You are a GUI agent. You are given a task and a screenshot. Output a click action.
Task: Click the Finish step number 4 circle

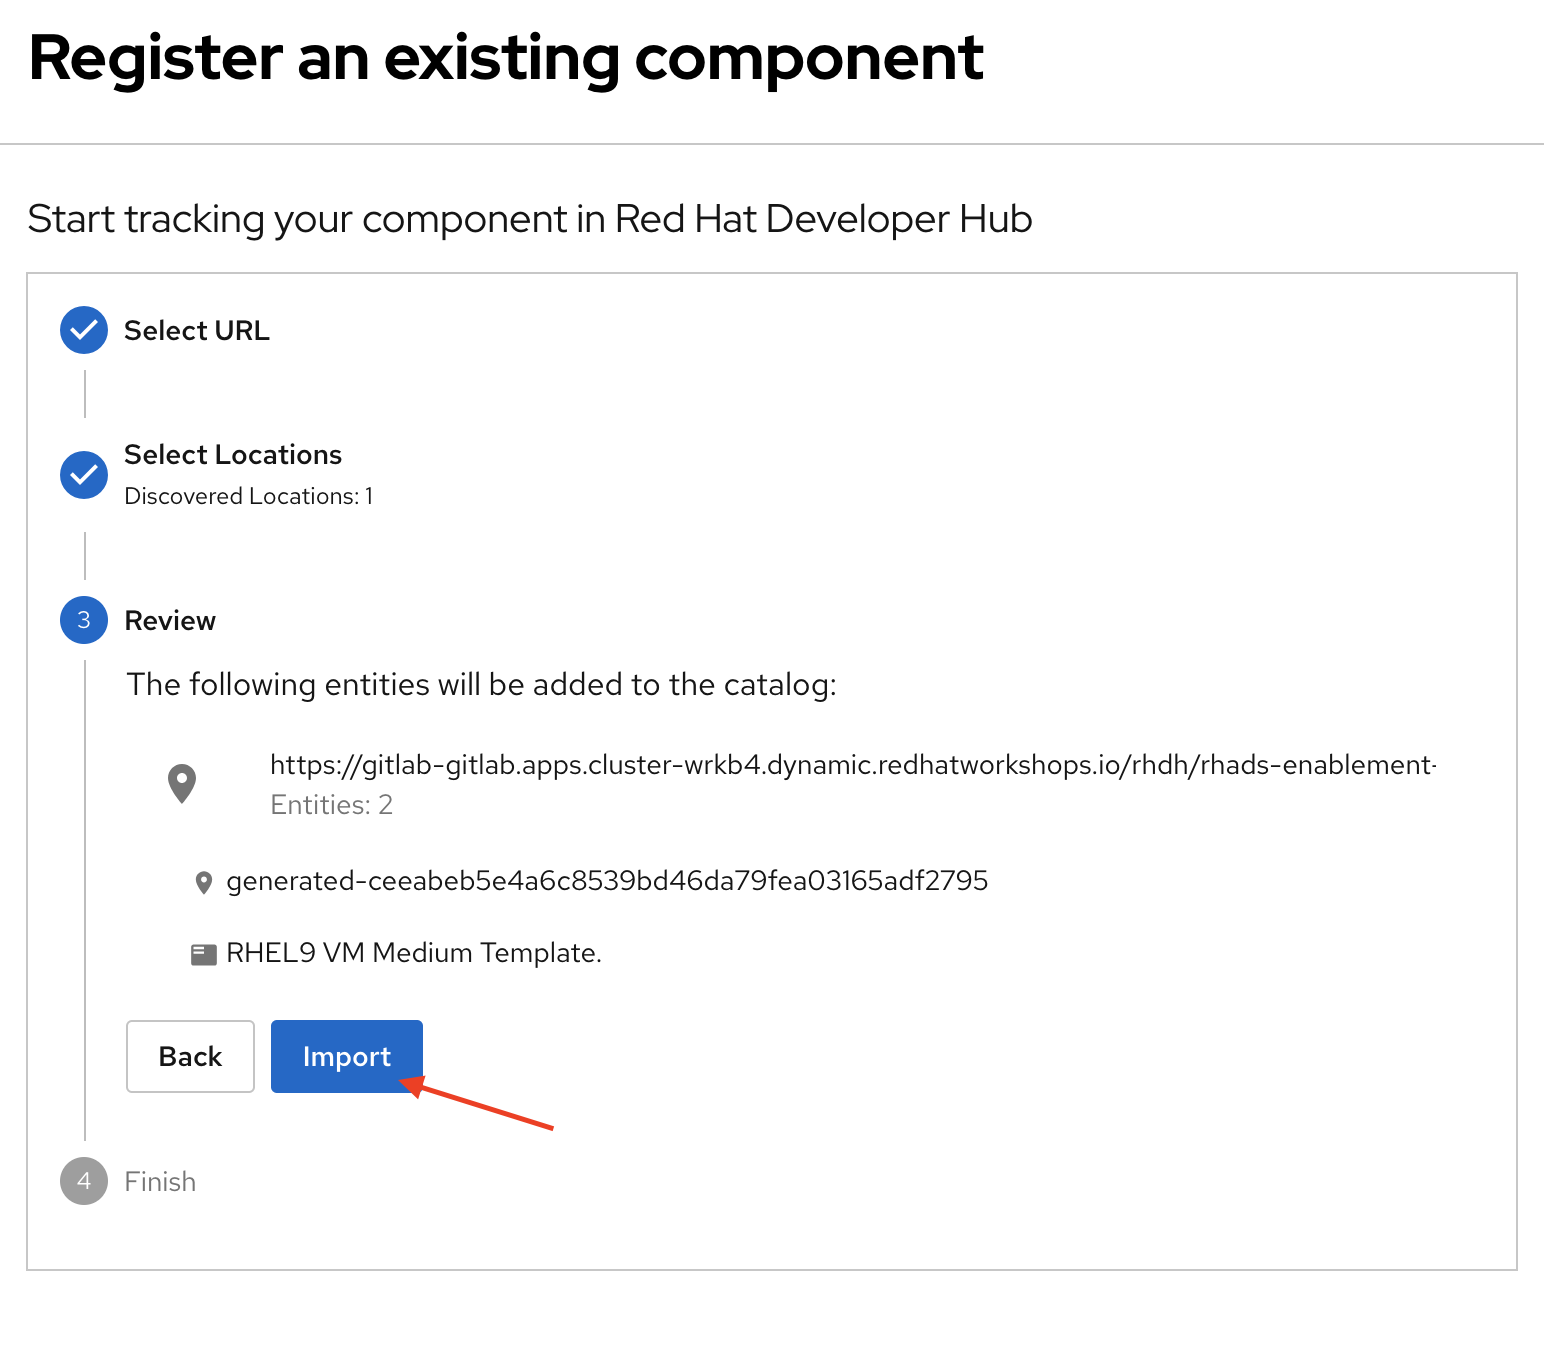(x=84, y=1181)
